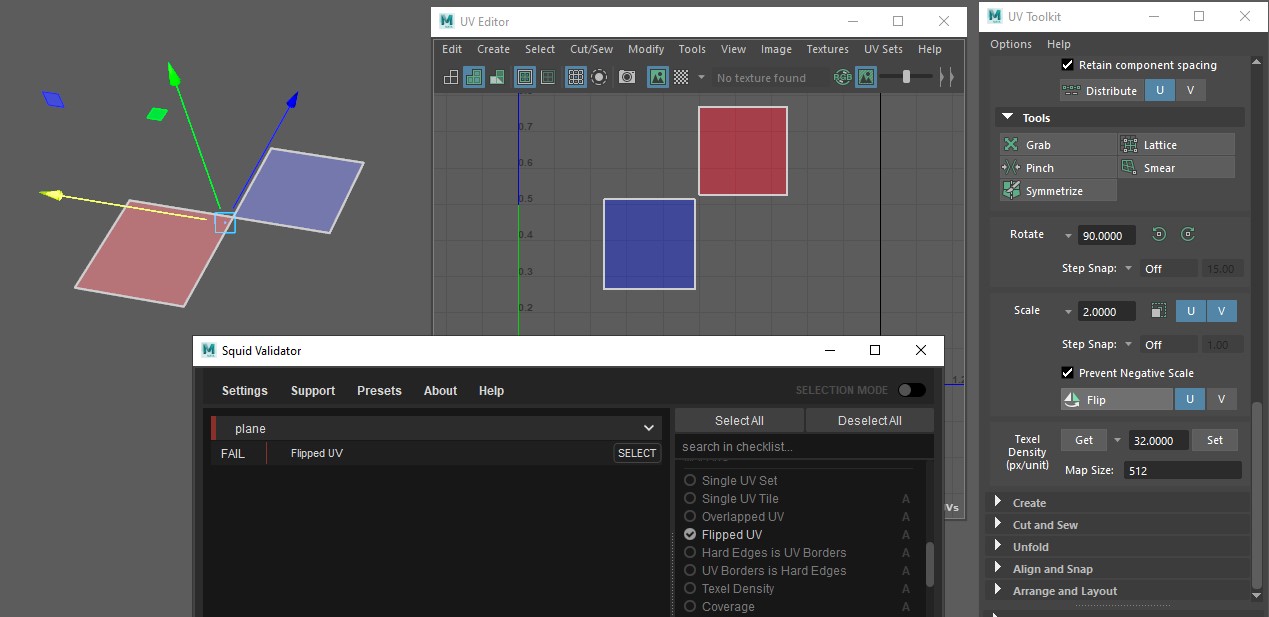Click UV snapshot camera icon
The image size is (1269, 617).
pos(627,77)
